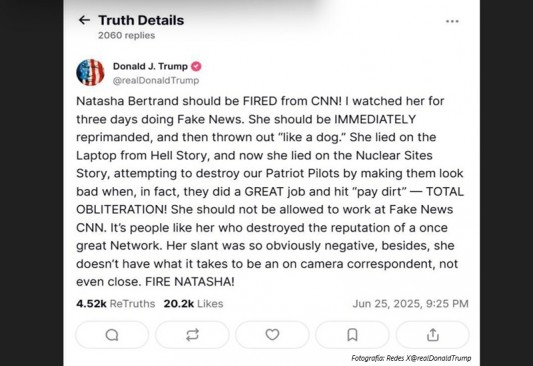Screen dimensions: 533x366
Task: Share the post with the share icon
Action: 433,335
